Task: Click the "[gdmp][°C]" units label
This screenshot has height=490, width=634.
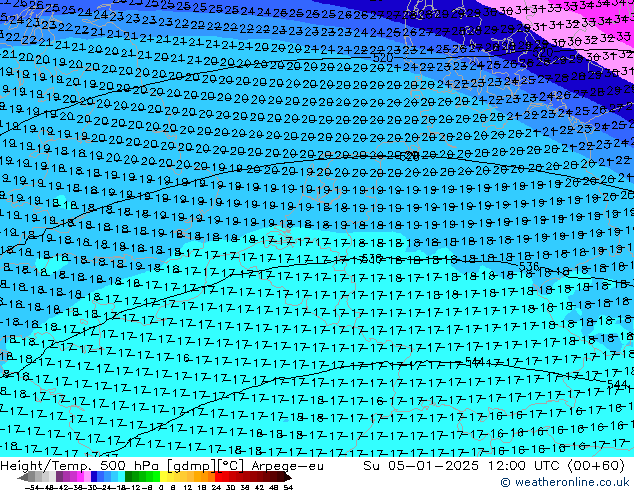Action: click(x=206, y=466)
